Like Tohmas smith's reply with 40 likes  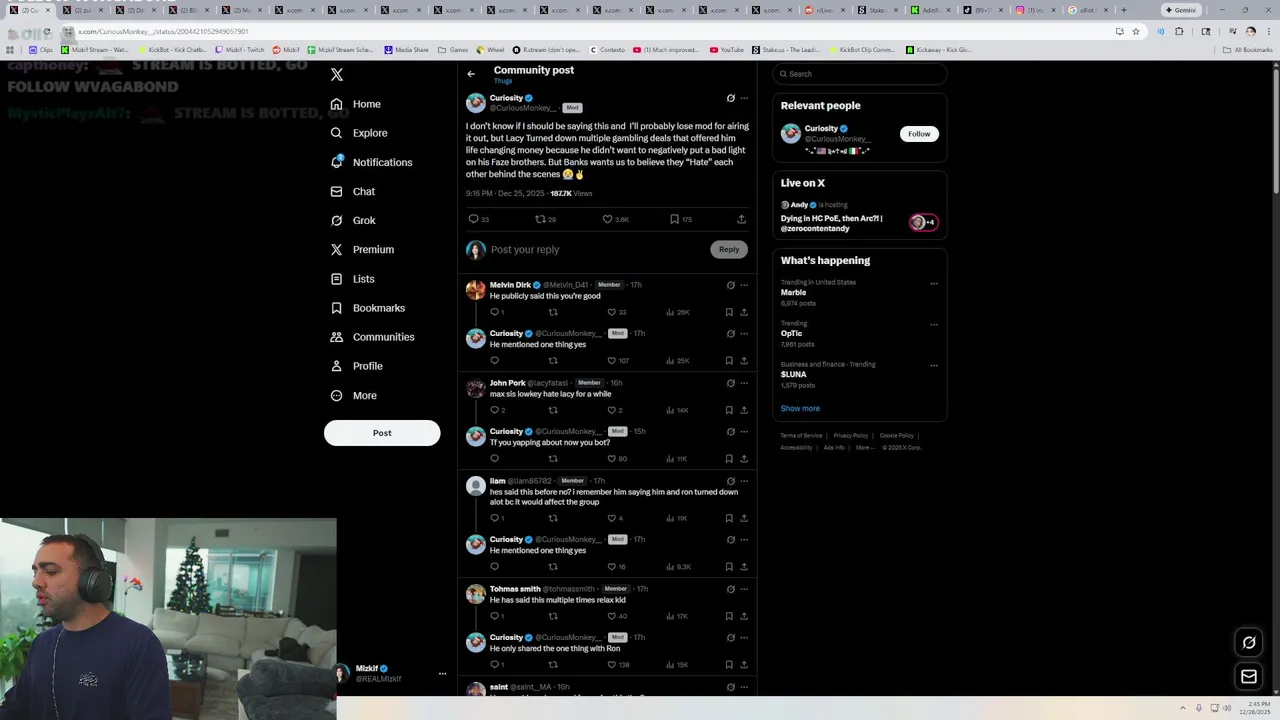pos(617,616)
